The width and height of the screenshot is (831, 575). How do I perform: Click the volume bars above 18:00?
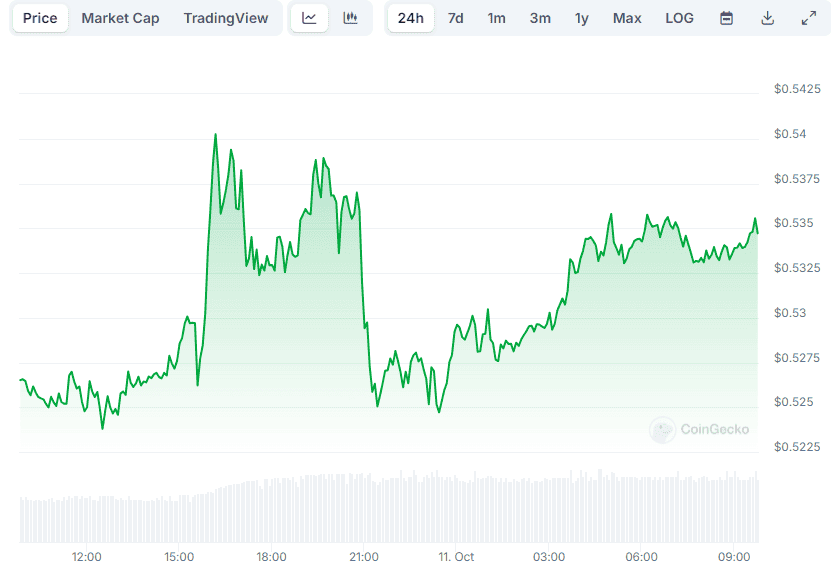(272, 510)
